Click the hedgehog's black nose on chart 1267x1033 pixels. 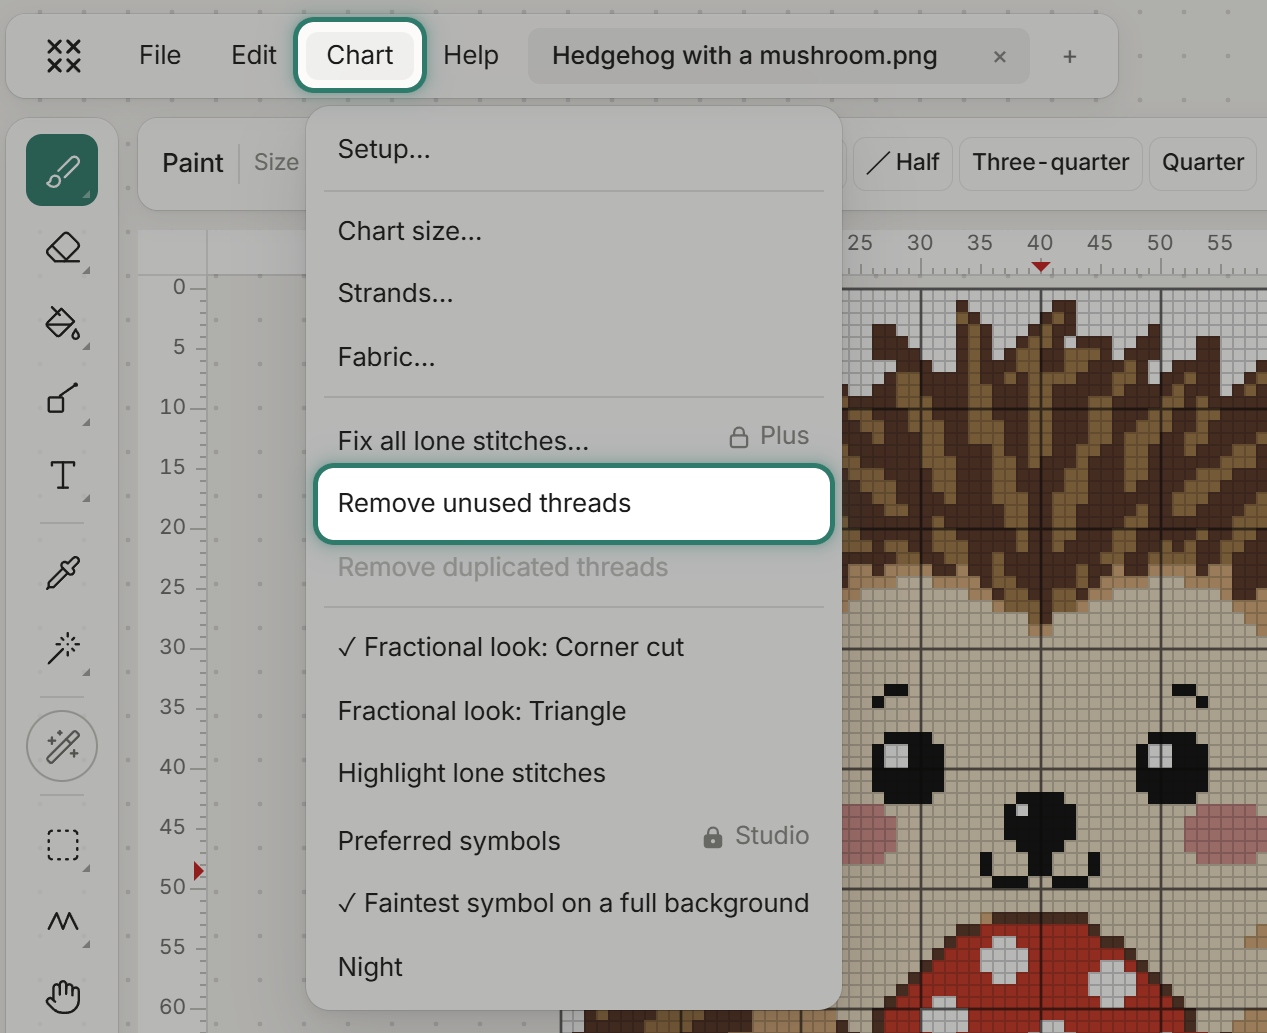pyautogui.click(x=1040, y=823)
